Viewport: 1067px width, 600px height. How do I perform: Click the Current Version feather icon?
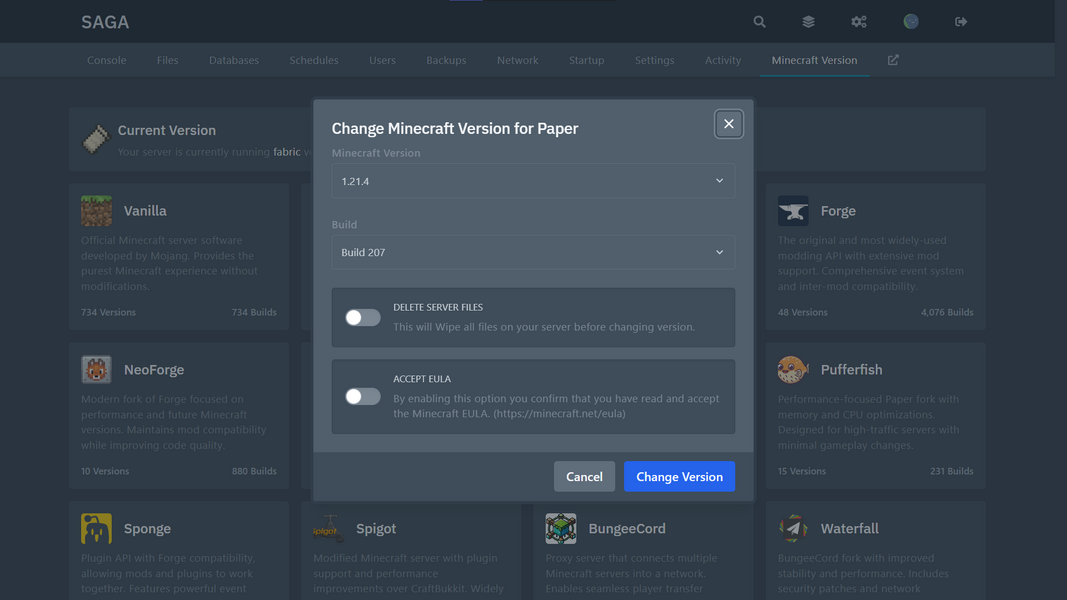tap(96, 139)
